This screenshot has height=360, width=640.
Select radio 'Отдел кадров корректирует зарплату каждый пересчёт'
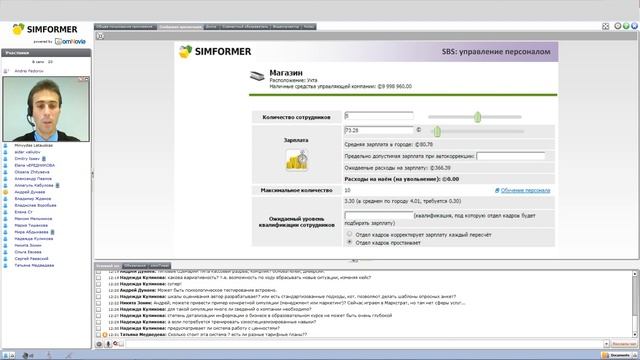(x=349, y=234)
